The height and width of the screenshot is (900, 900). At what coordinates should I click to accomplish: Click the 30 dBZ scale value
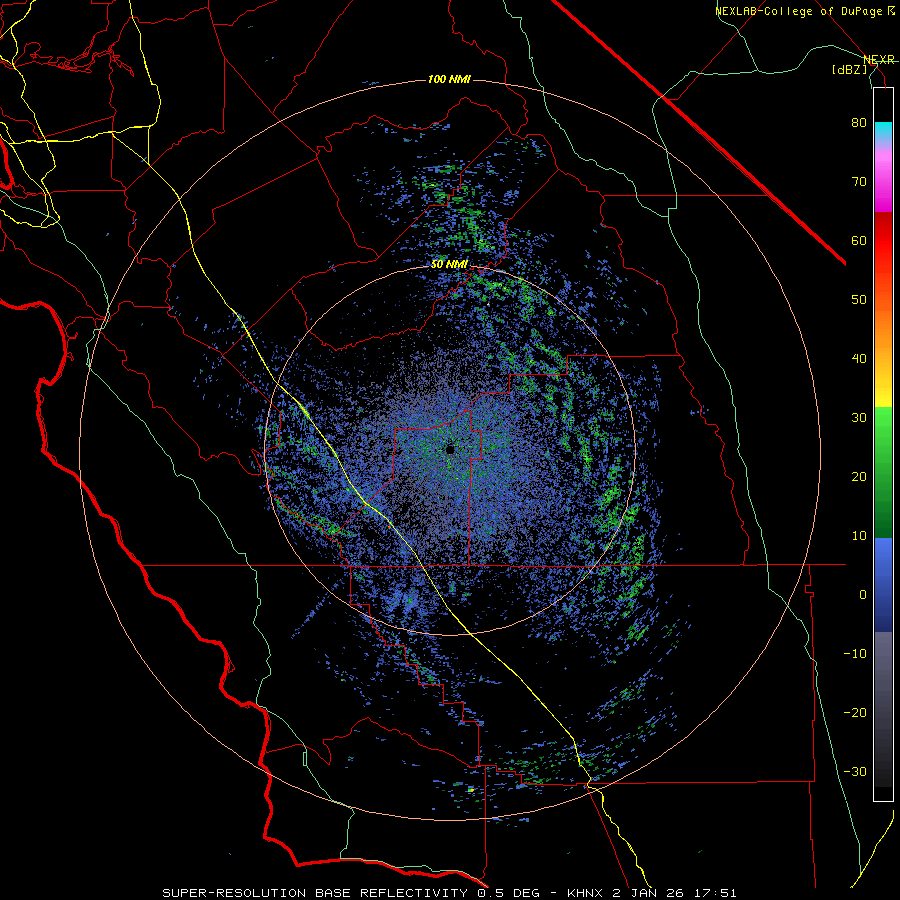coord(859,418)
